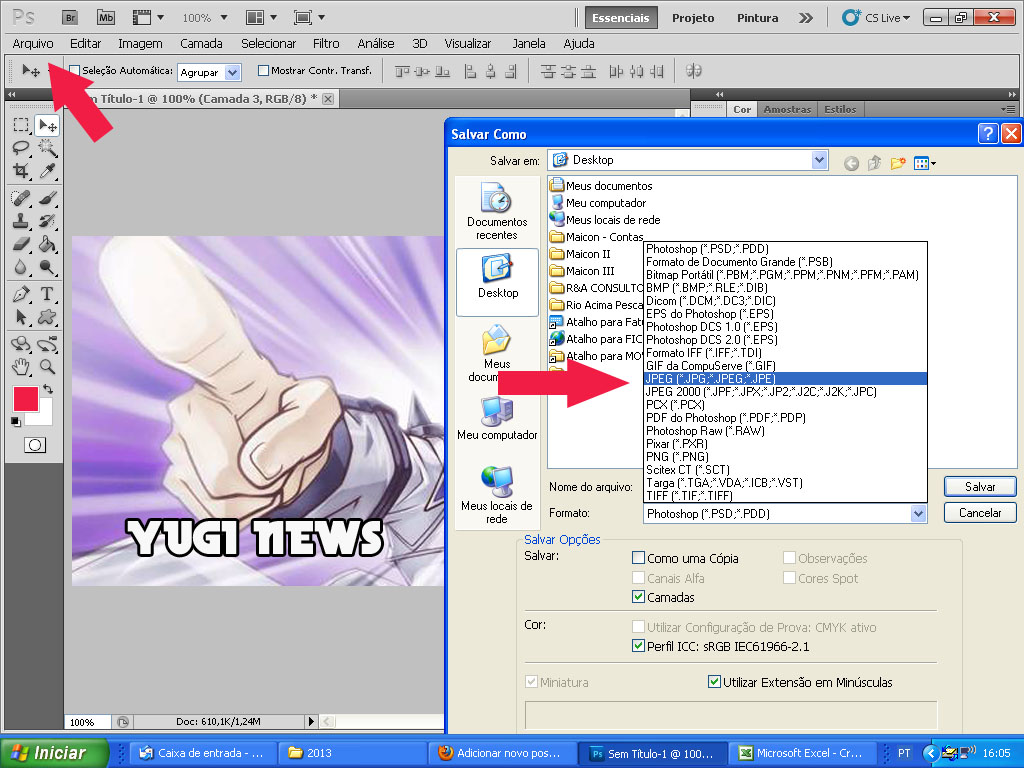Image resolution: width=1024 pixels, height=768 pixels.
Task: Enable the Como uma Cópia checkbox
Action: click(x=639, y=558)
